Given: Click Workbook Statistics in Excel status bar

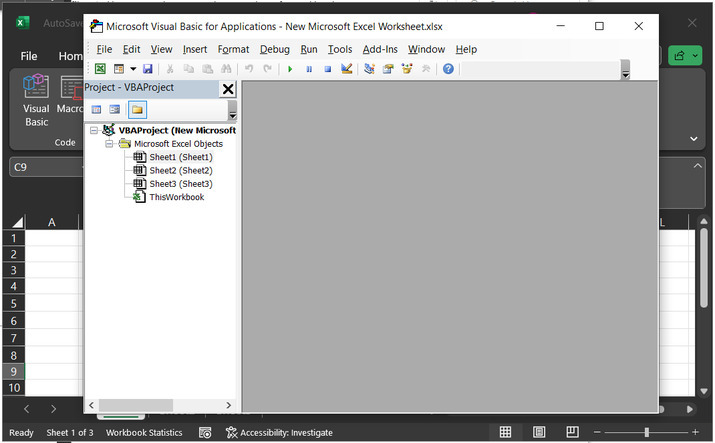Looking at the screenshot, I should 144,433.
